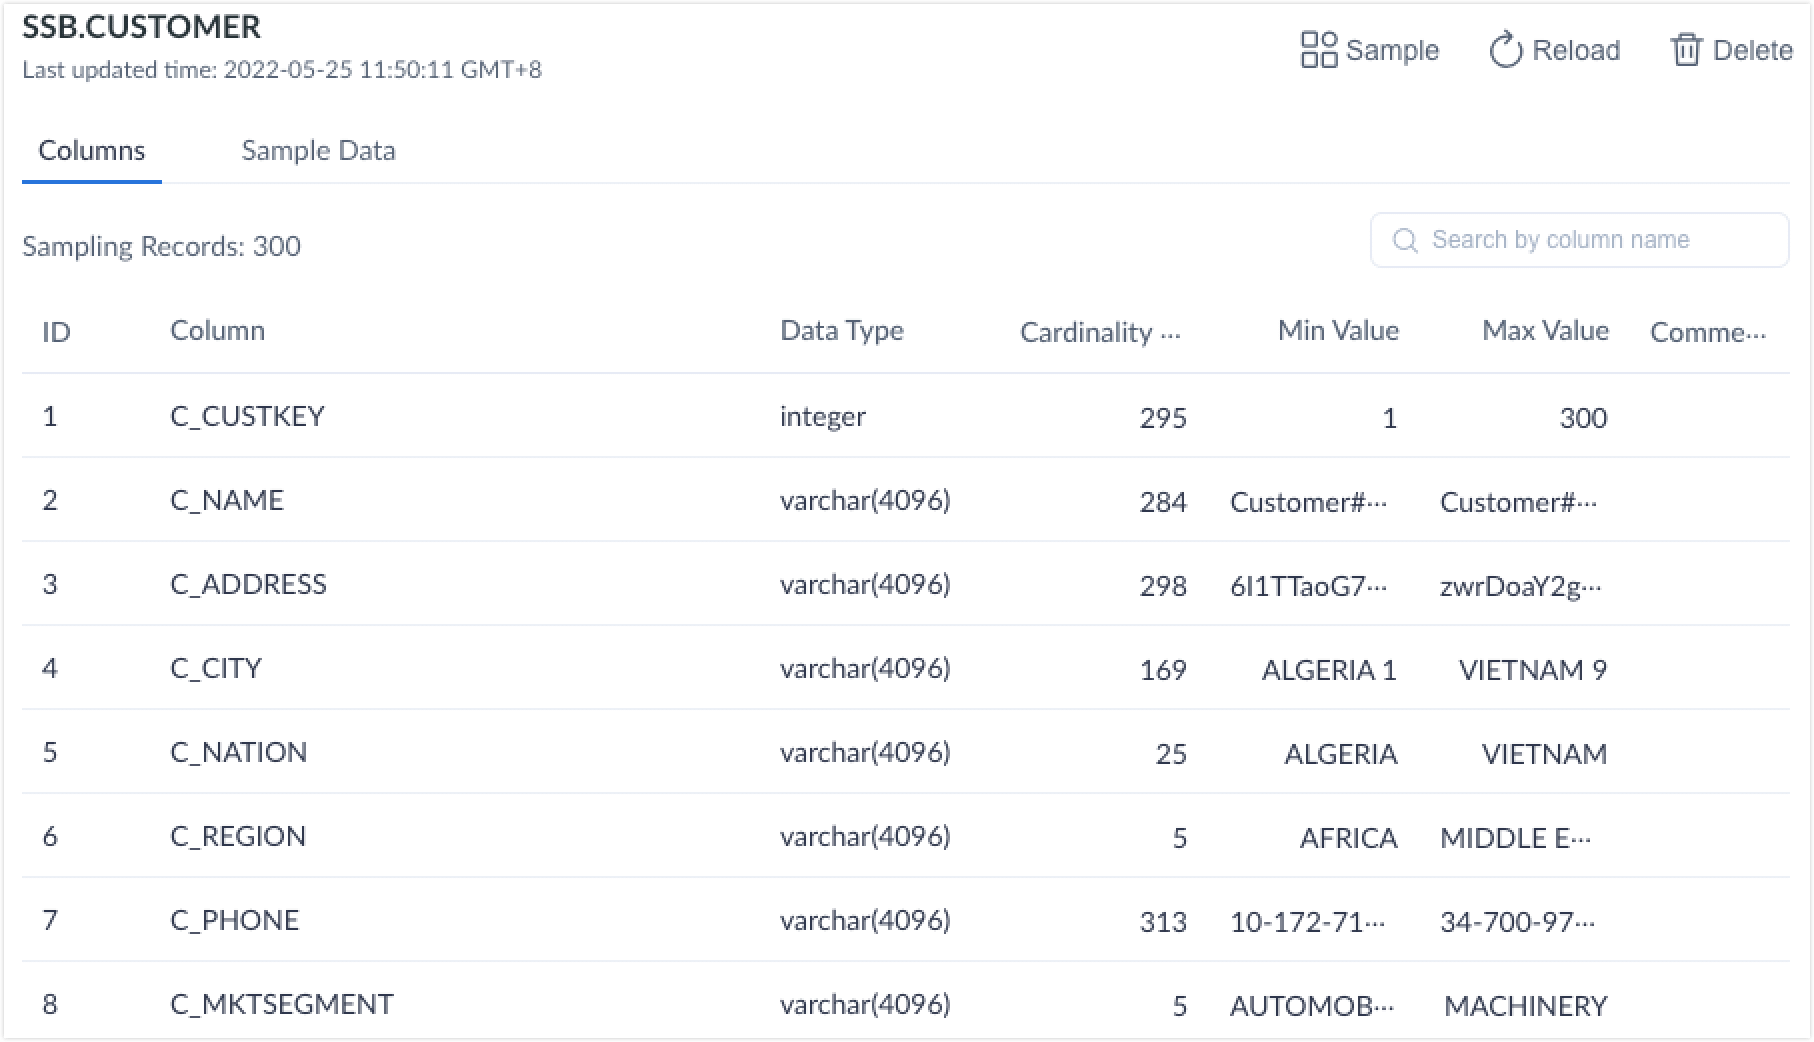This screenshot has height=1042, width=1814.
Task: Click the C_NATION column name
Action: click(x=238, y=752)
